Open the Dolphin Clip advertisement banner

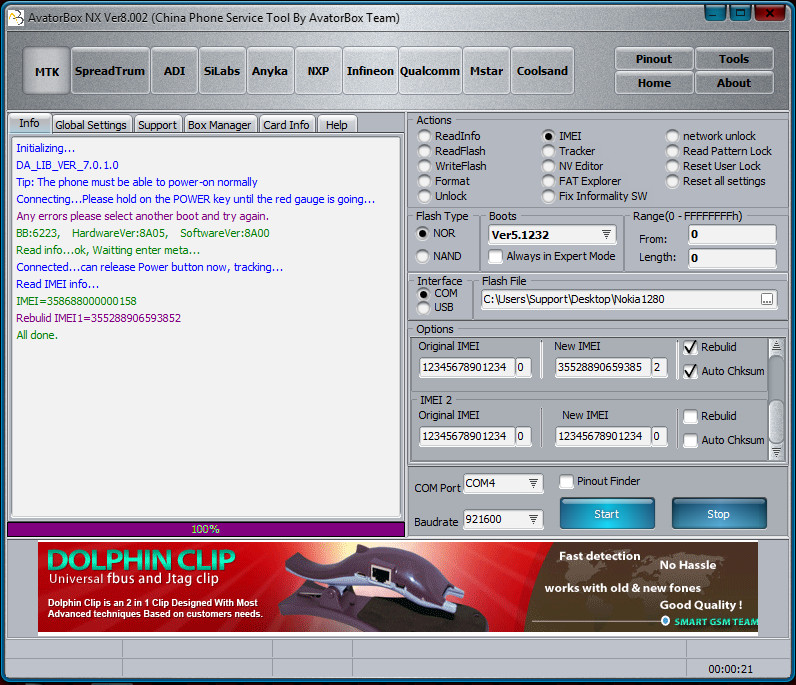398,587
